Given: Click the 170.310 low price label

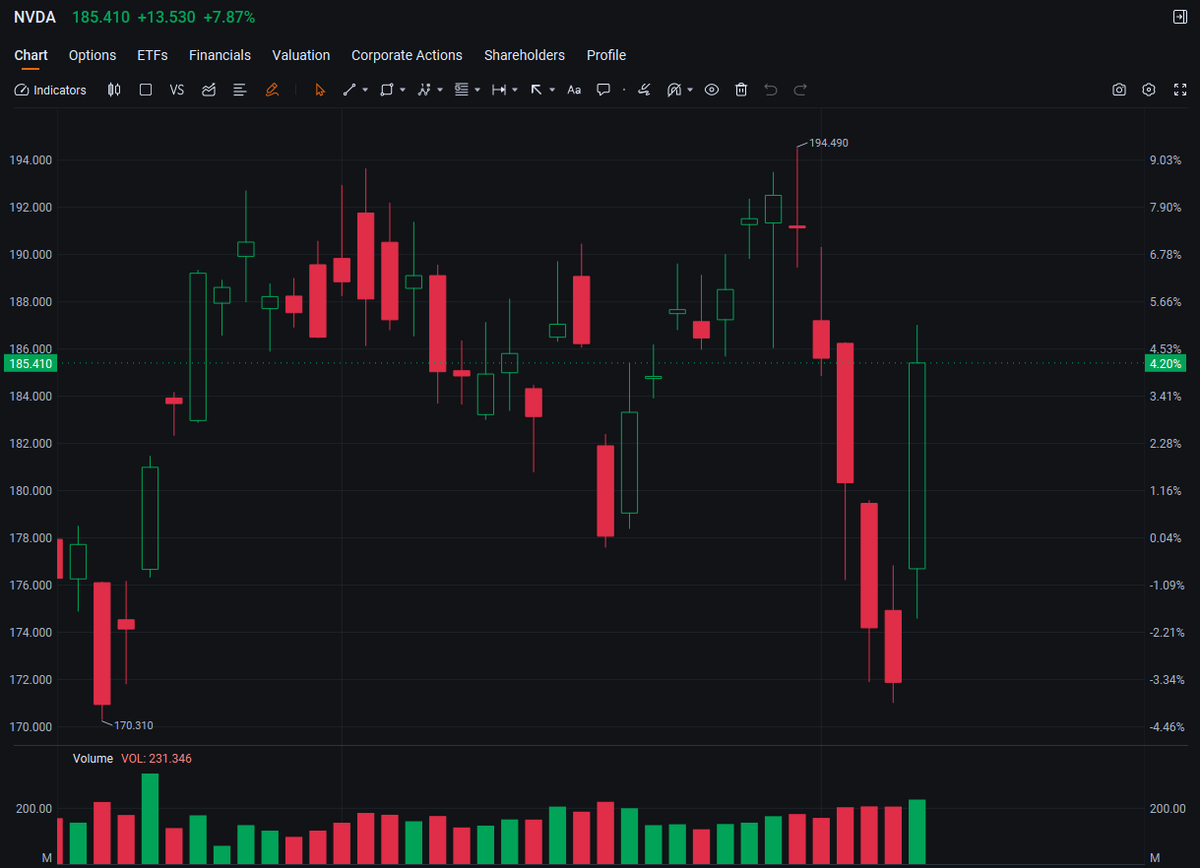Looking at the screenshot, I should click(x=133, y=725).
